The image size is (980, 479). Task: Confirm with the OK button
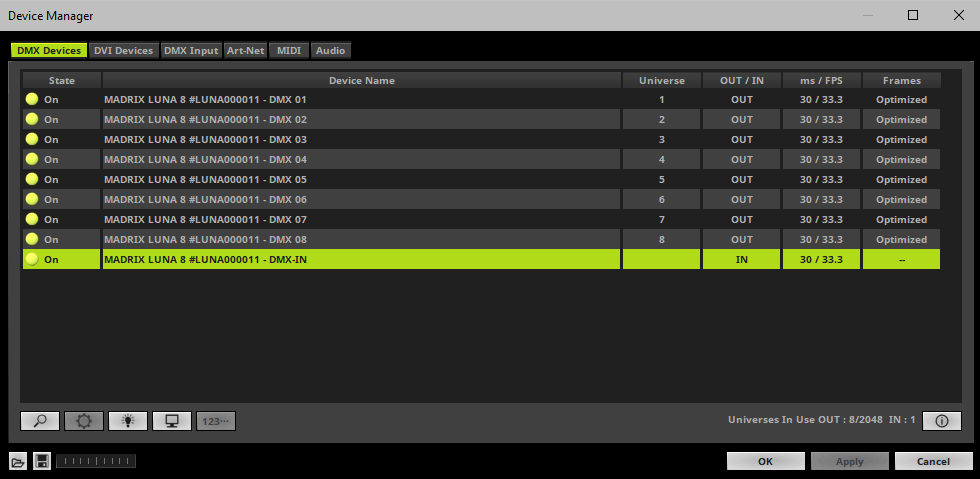tap(766, 461)
